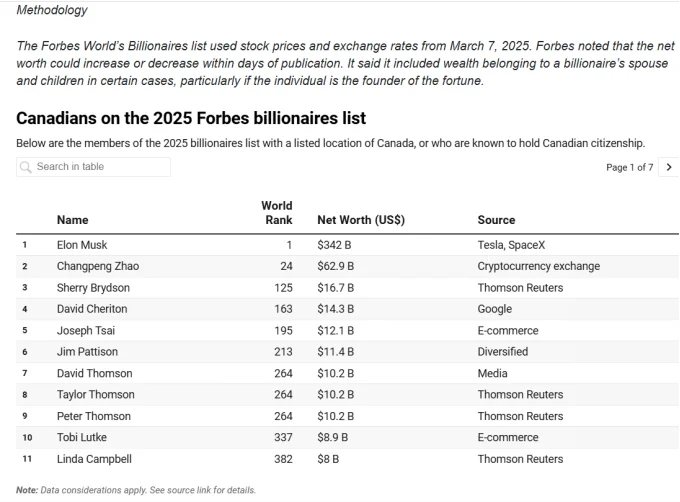Sort by World Rank column header
This screenshot has height=502, width=680.
tap(277, 213)
